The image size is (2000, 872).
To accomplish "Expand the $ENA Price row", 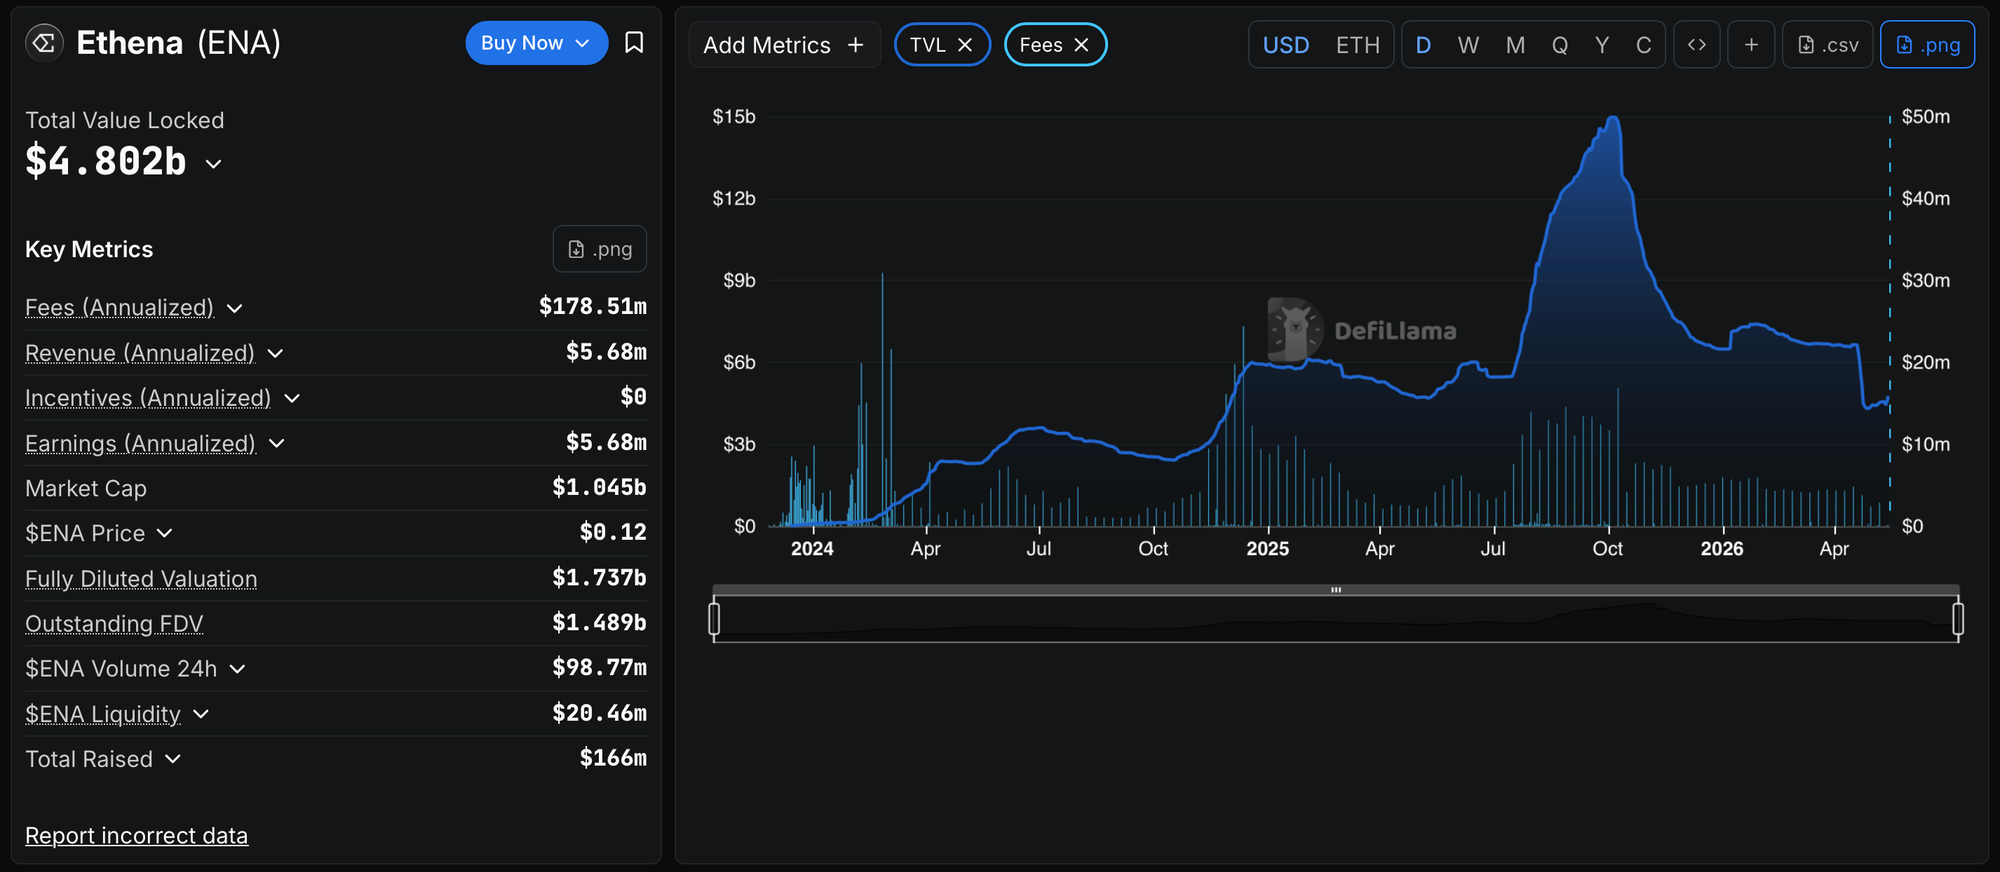I will click(165, 533).
